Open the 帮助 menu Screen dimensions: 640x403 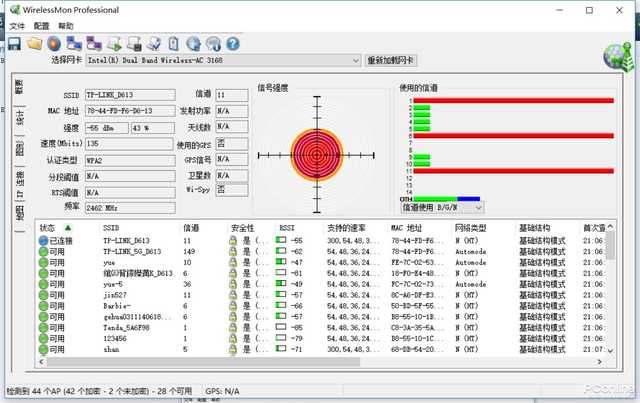[x=66, y=26]
